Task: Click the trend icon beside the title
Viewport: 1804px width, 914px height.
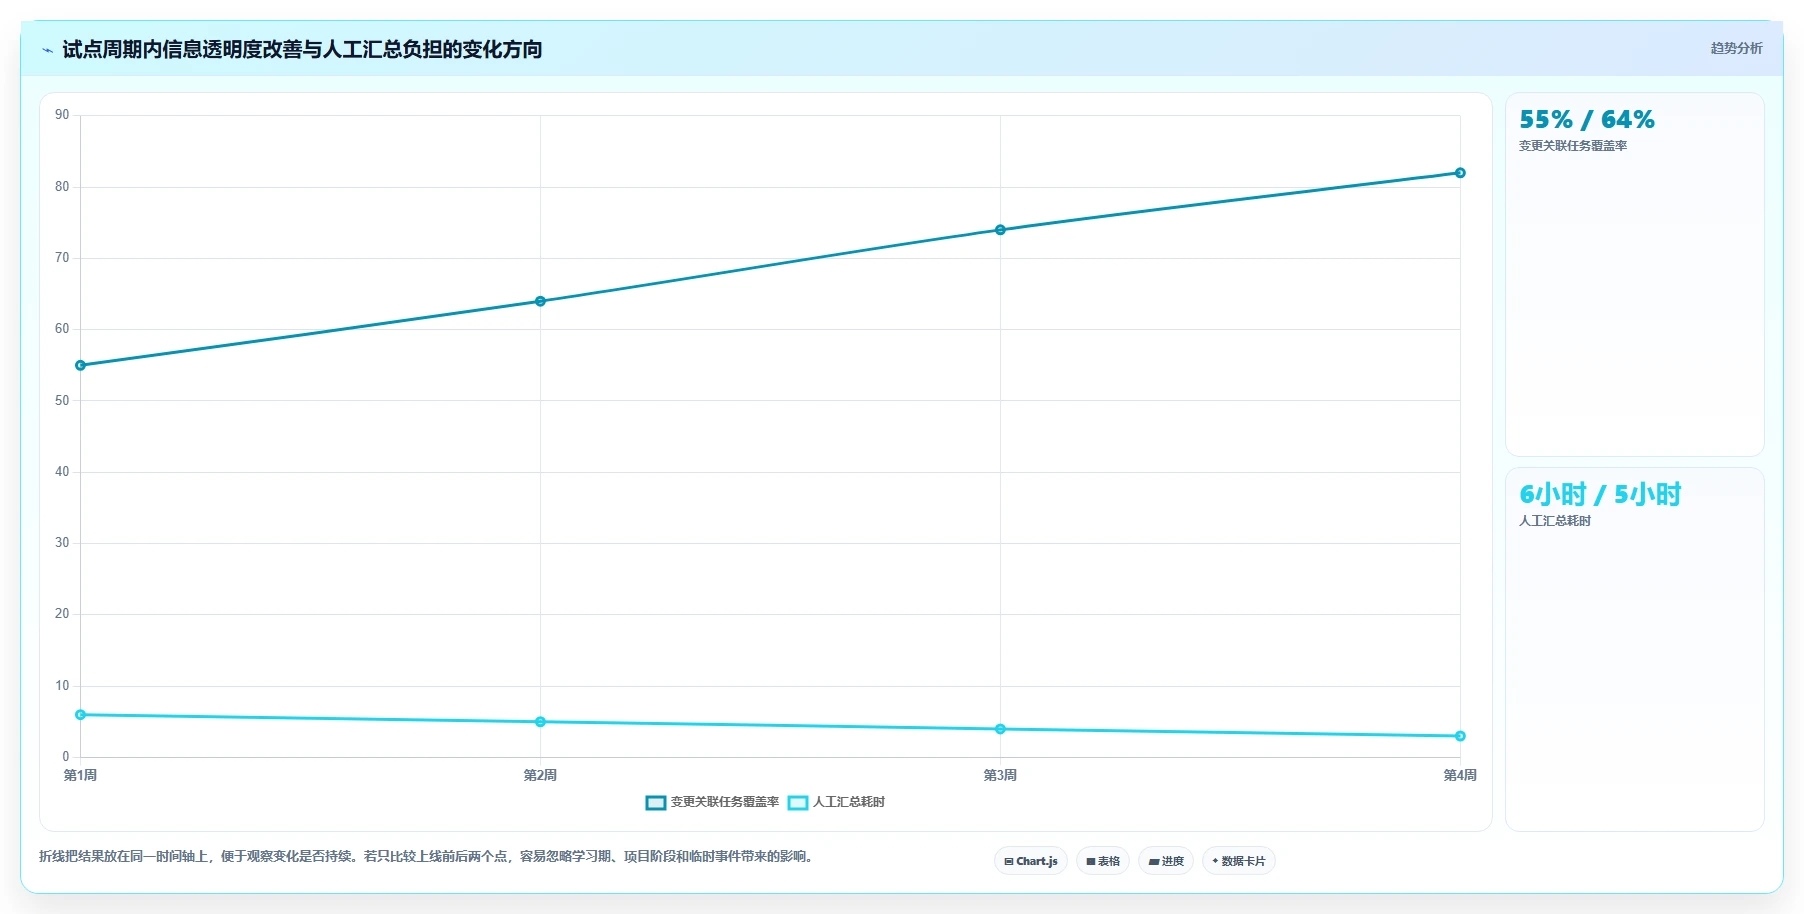Action: click(x=47, y=50)
